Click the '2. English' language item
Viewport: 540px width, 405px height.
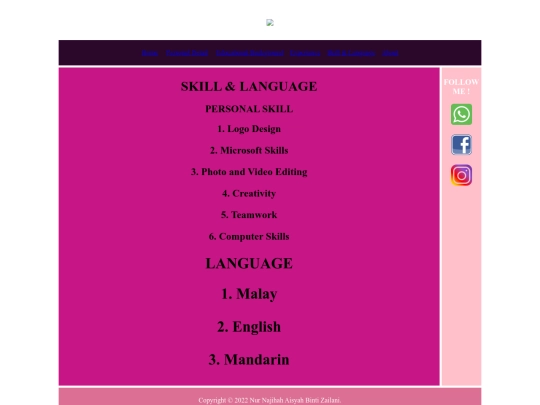(x=249, y=327)
